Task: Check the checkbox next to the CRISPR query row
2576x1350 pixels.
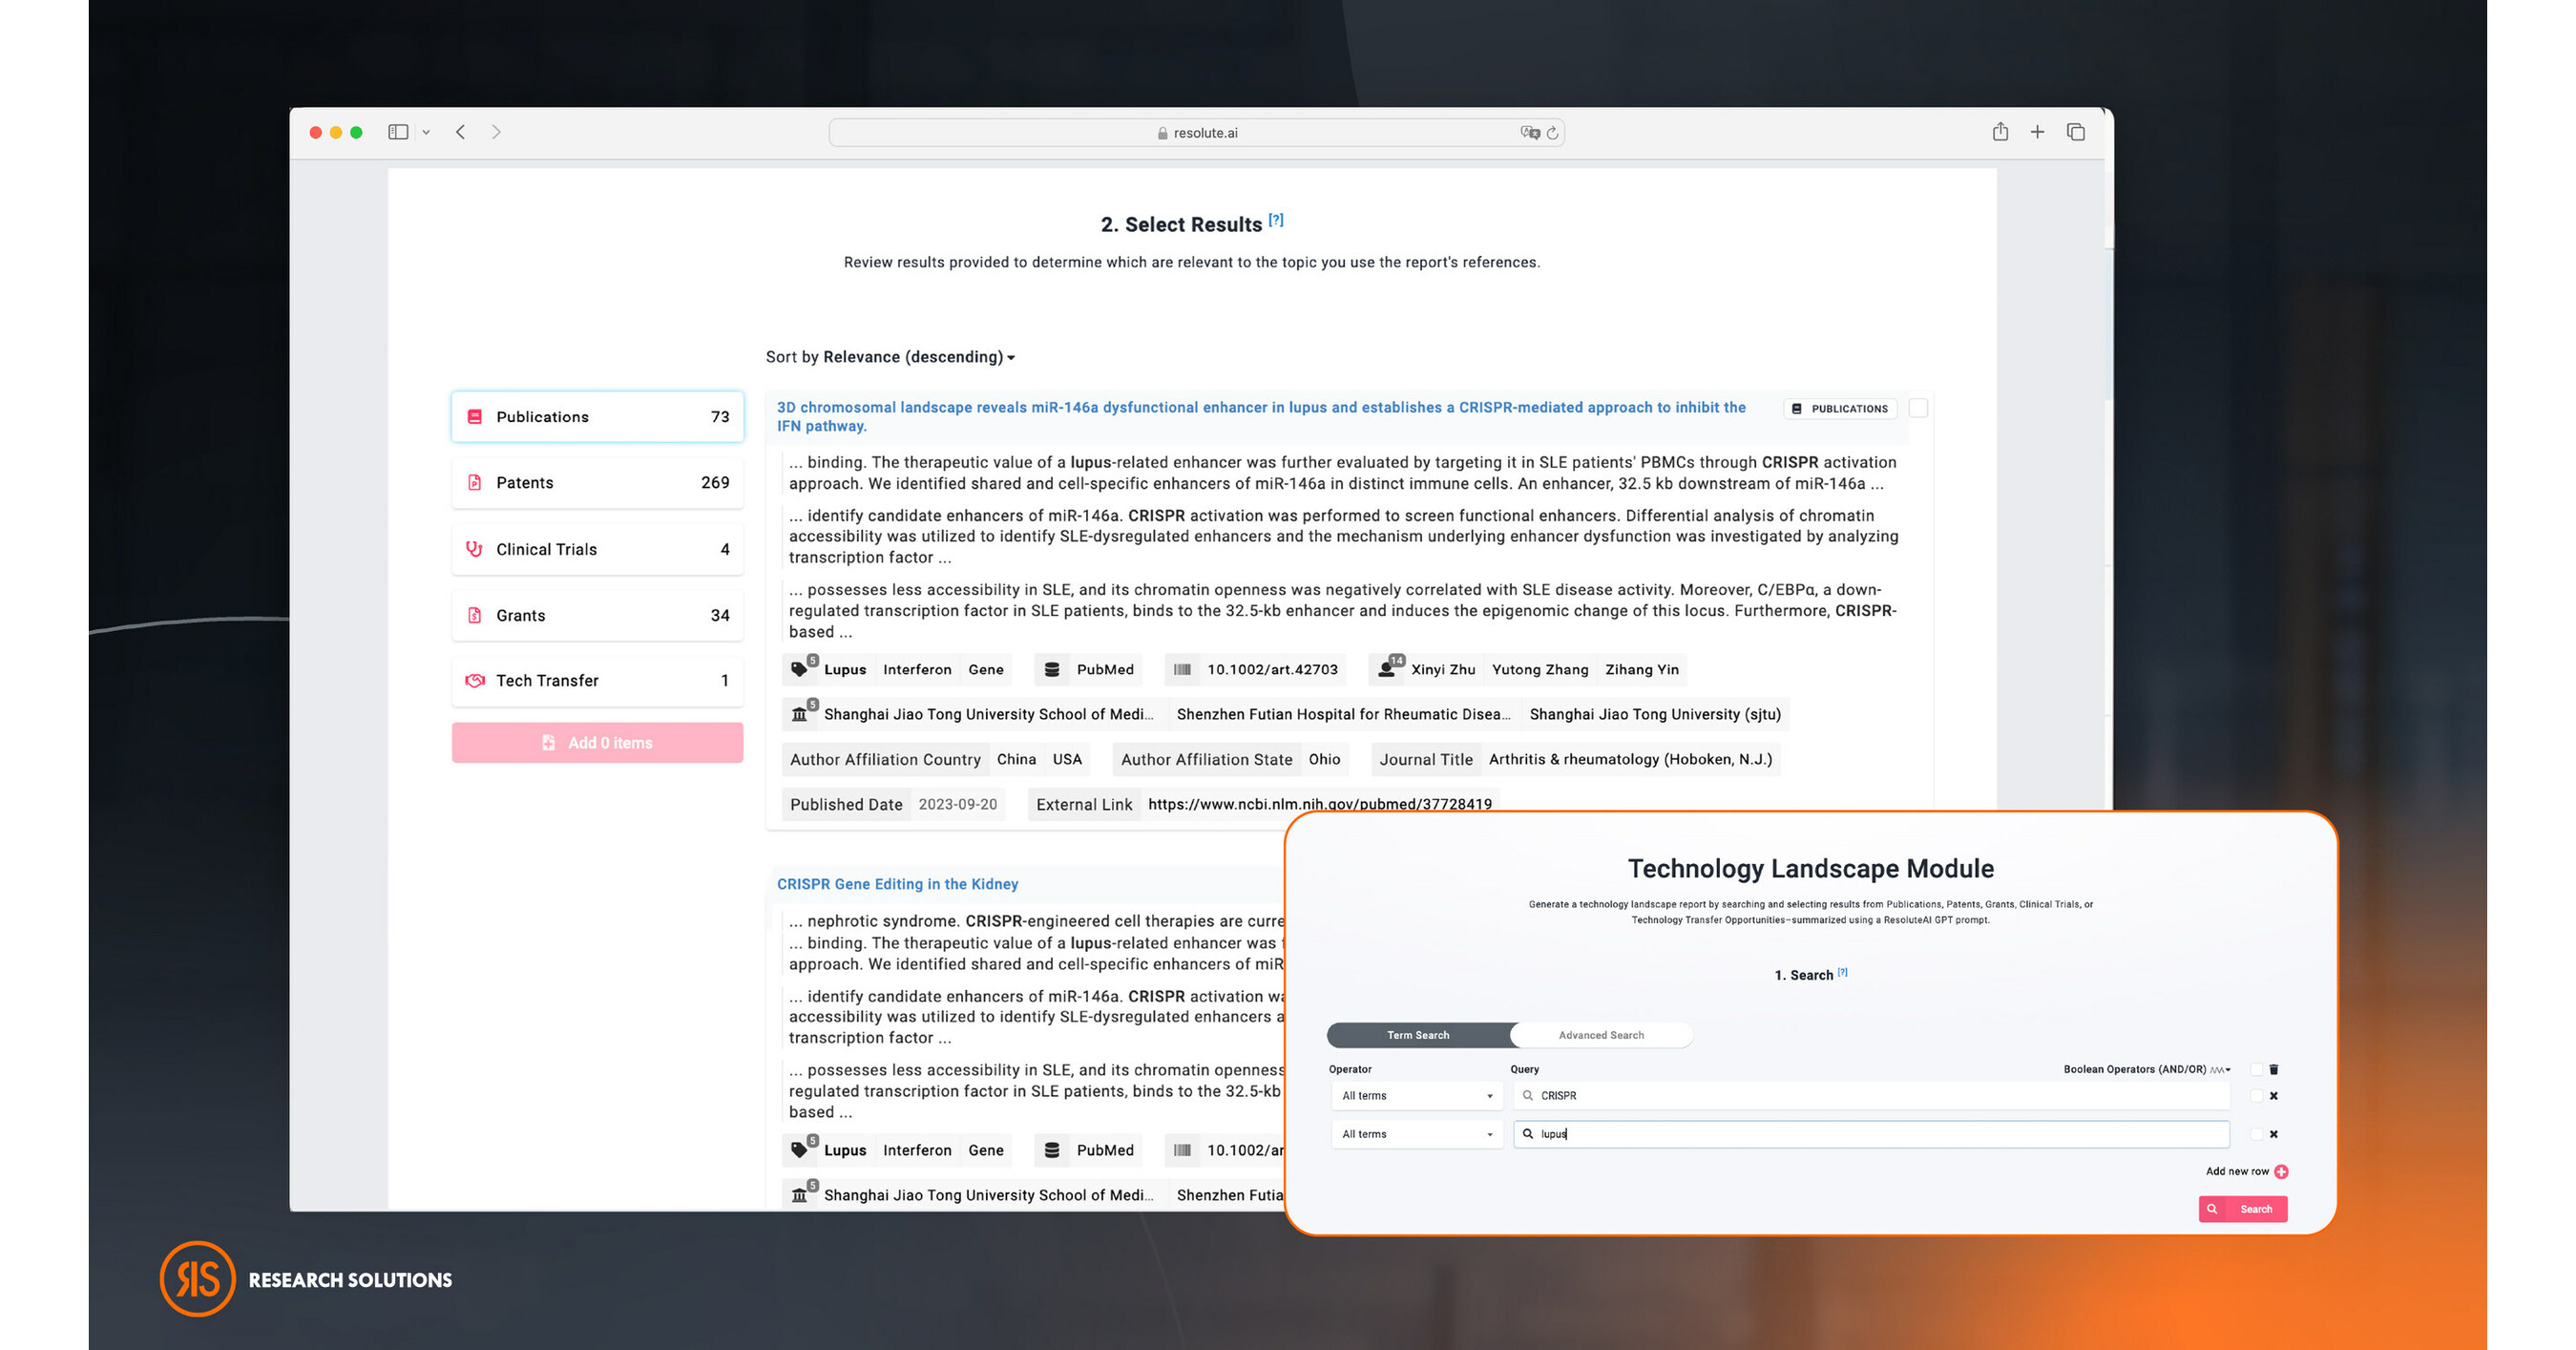Action: click(x=2256, y=1096)
